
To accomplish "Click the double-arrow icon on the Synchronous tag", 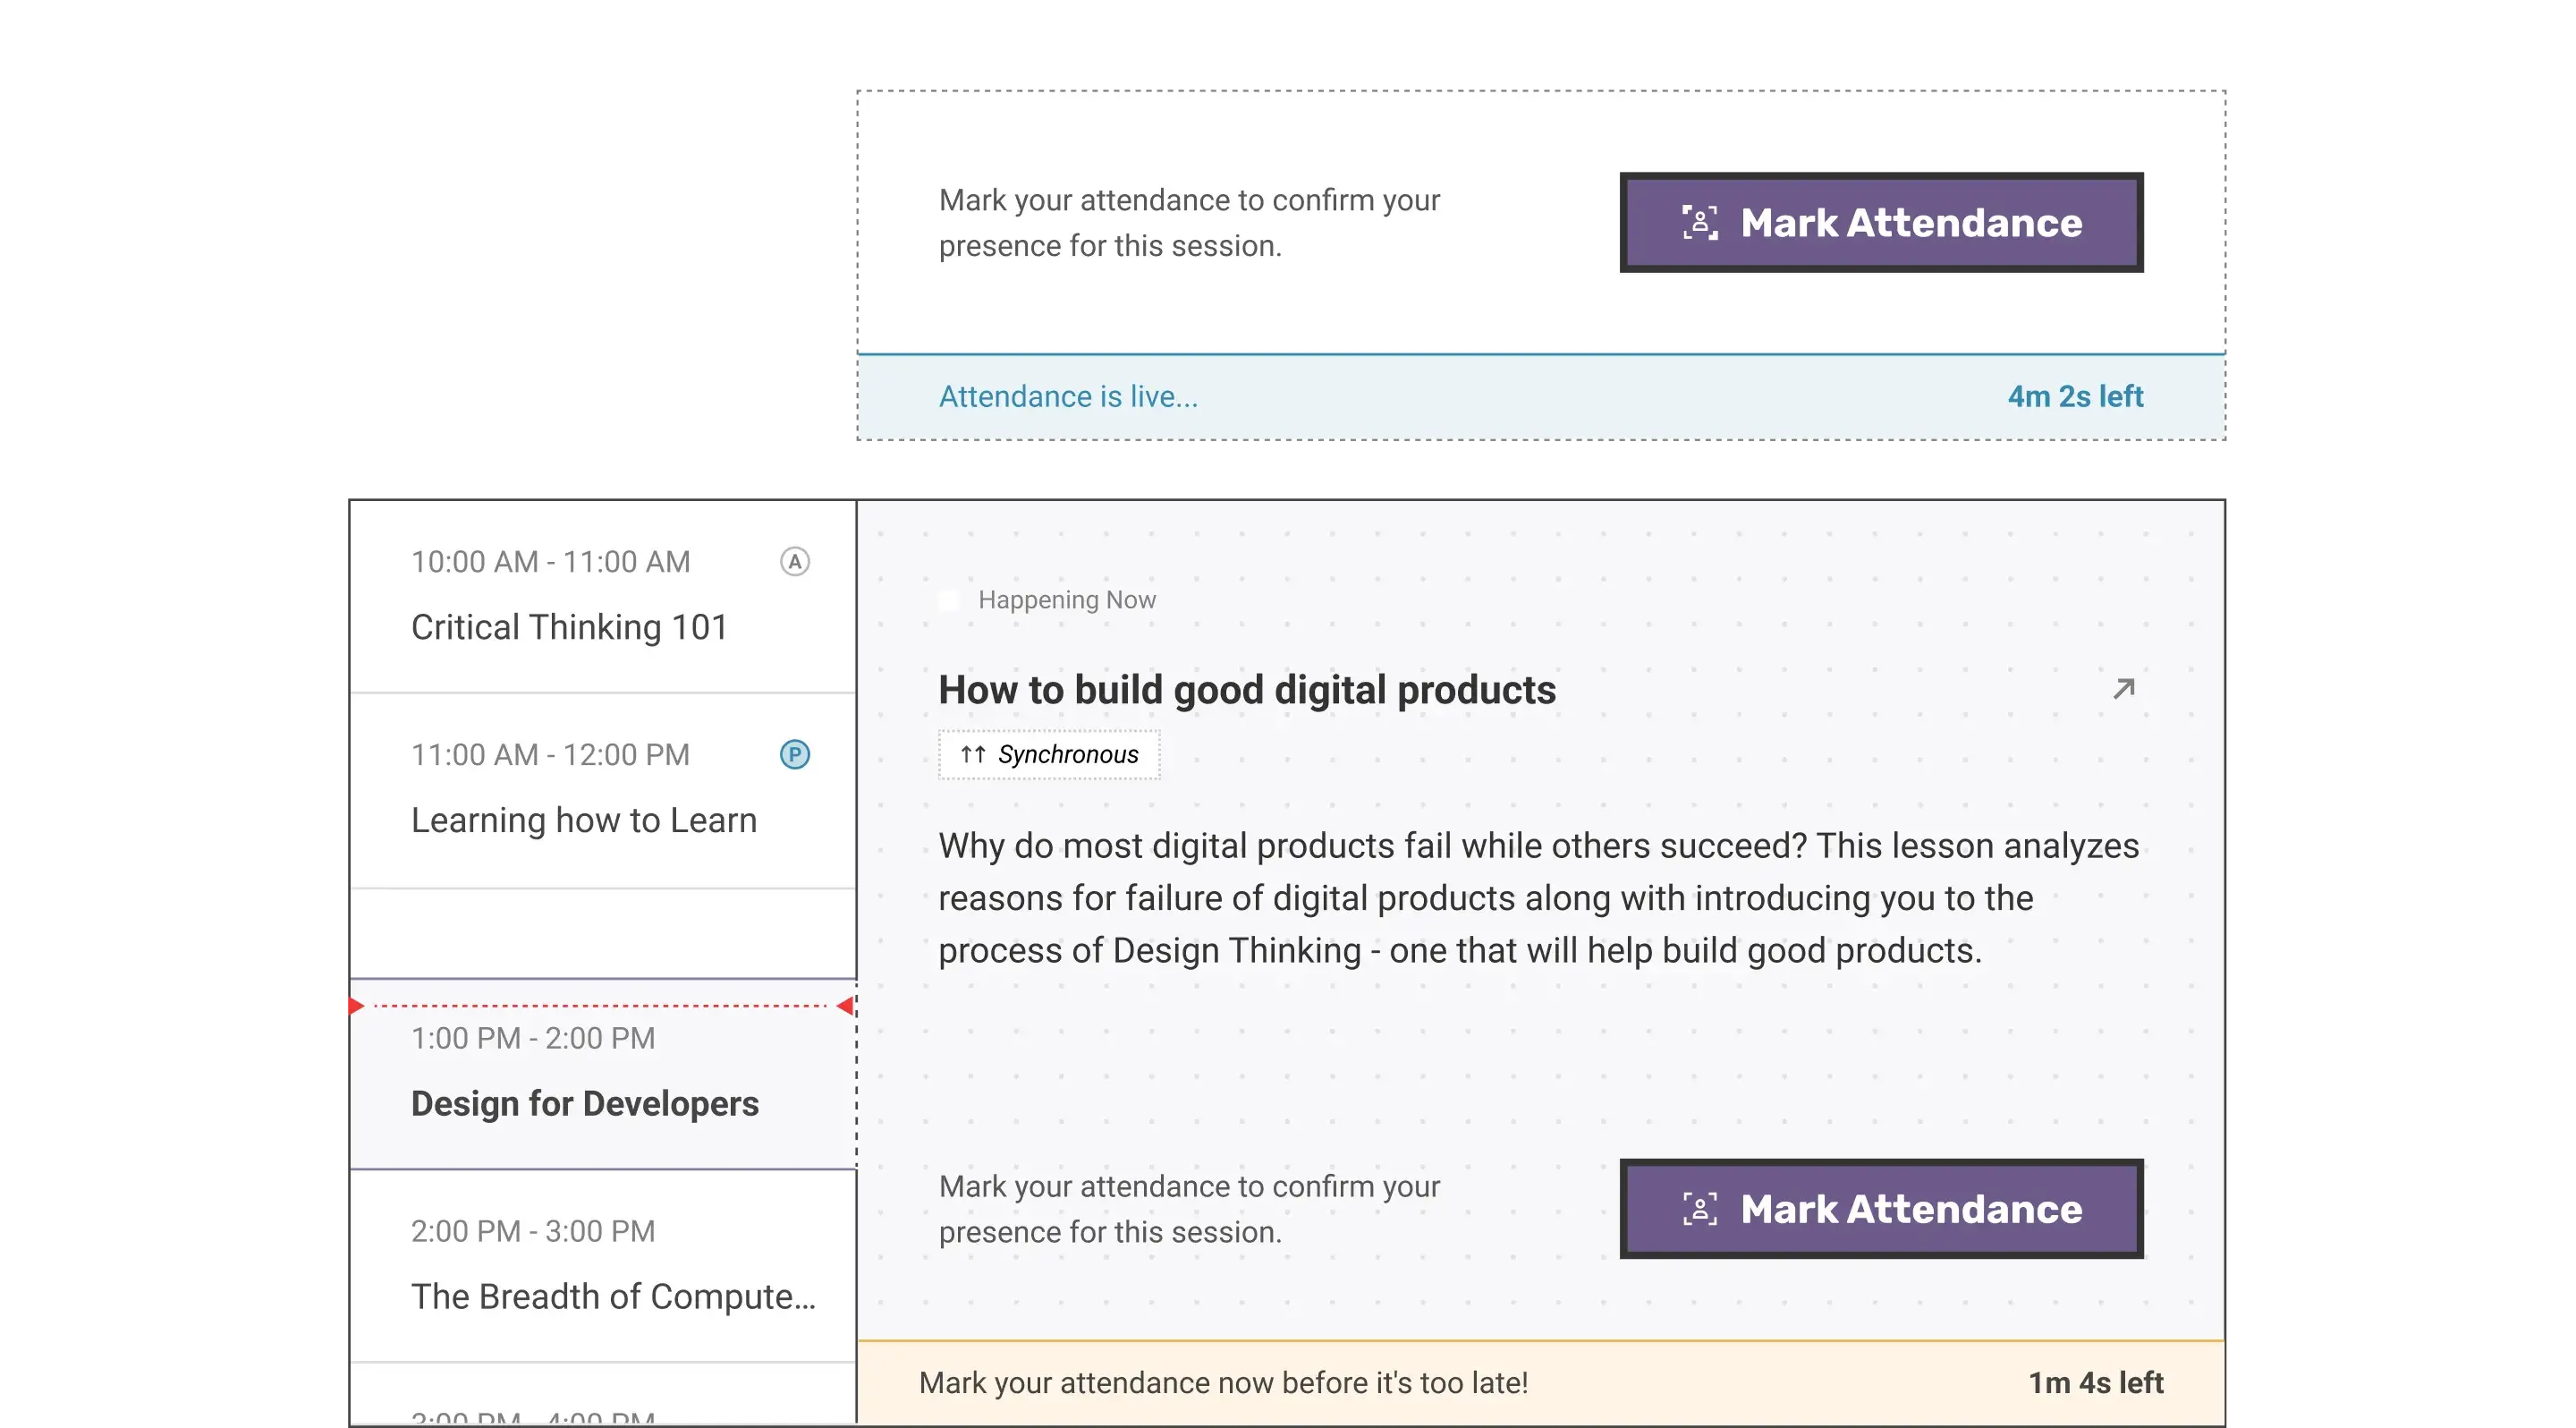I will 973,754.
